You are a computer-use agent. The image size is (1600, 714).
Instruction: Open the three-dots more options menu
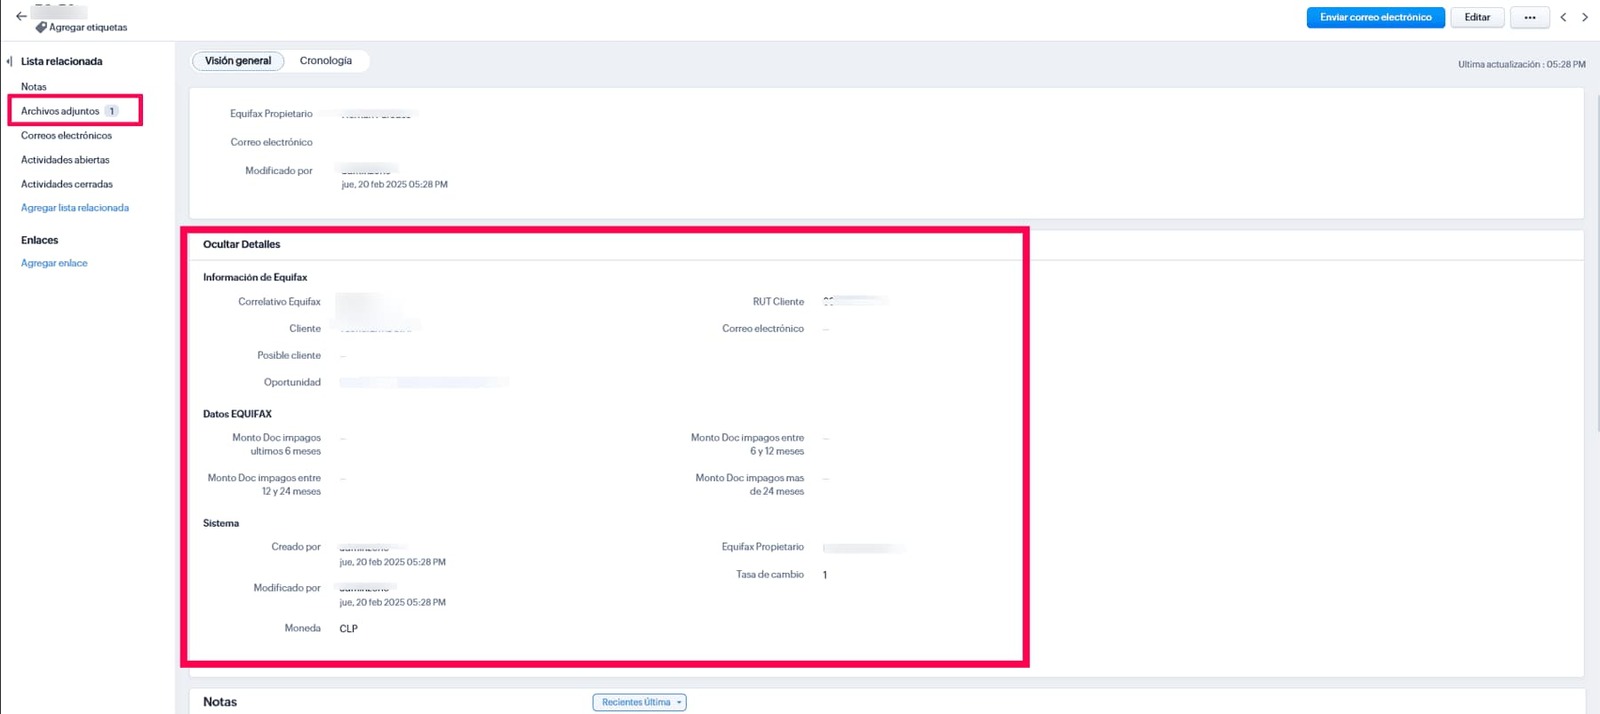pyautogui.click(x=1530, y=17)
